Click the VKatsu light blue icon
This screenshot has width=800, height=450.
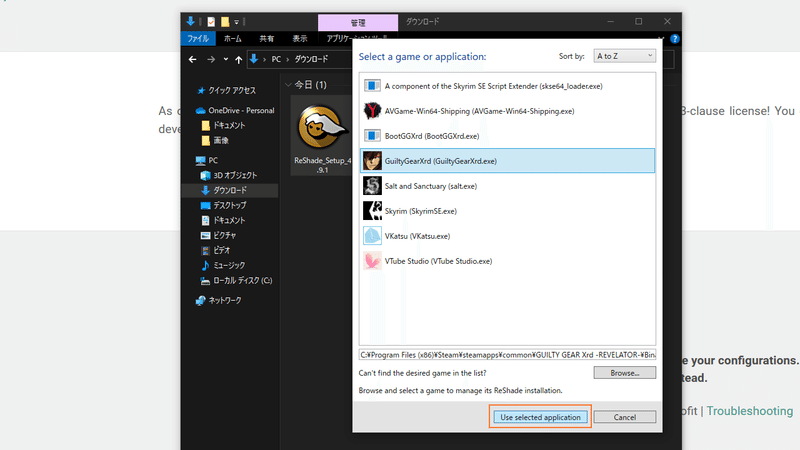pyautogui.click(x=372, y=236)
